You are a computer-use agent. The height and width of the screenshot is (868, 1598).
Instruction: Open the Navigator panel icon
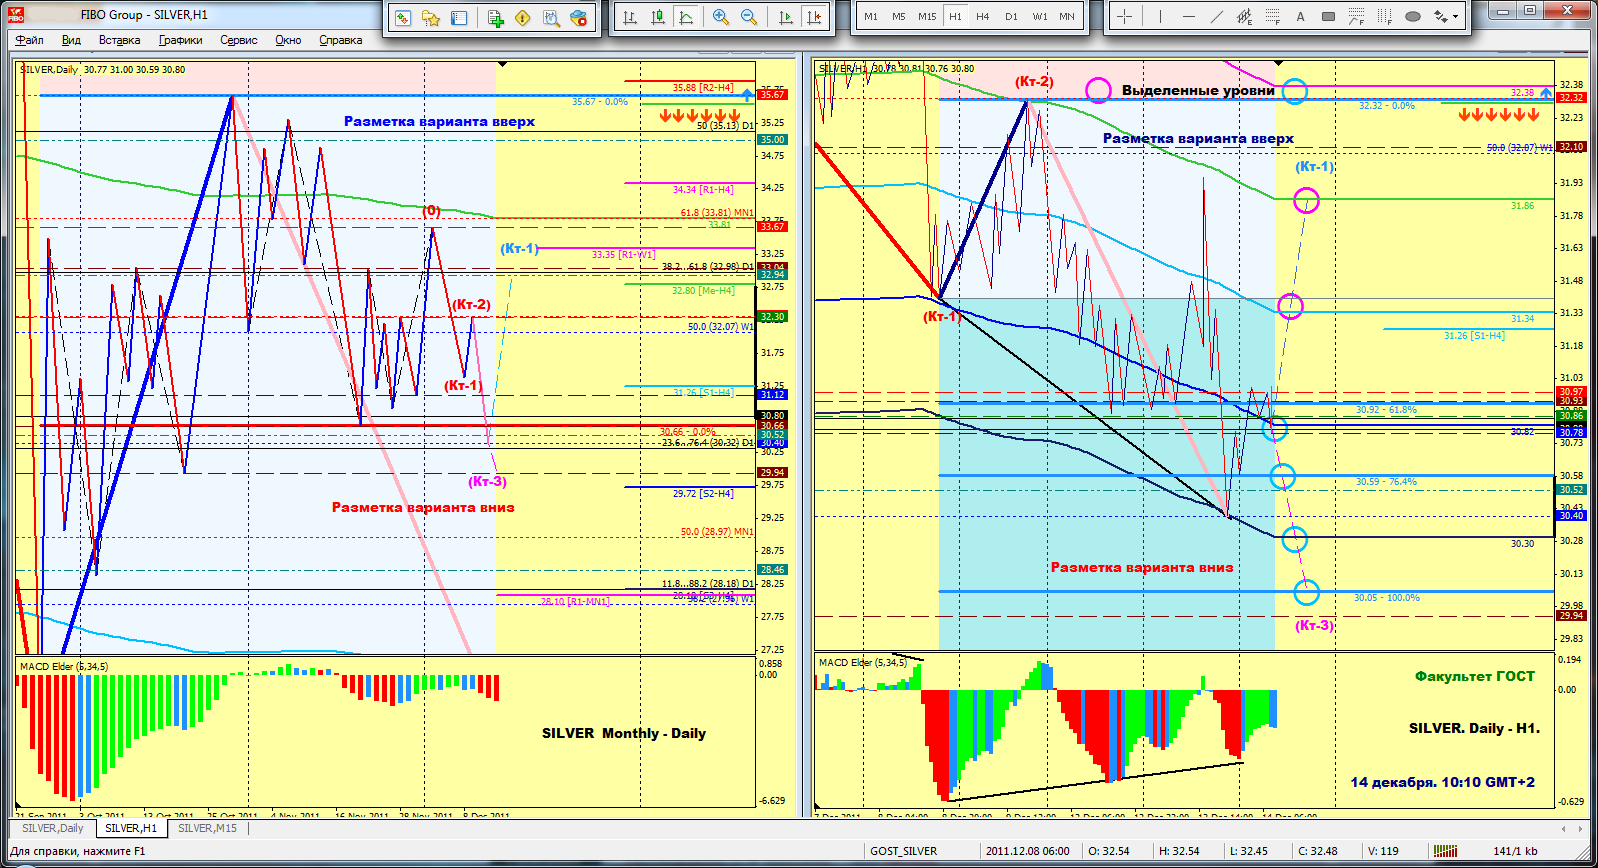coord(431,17)
